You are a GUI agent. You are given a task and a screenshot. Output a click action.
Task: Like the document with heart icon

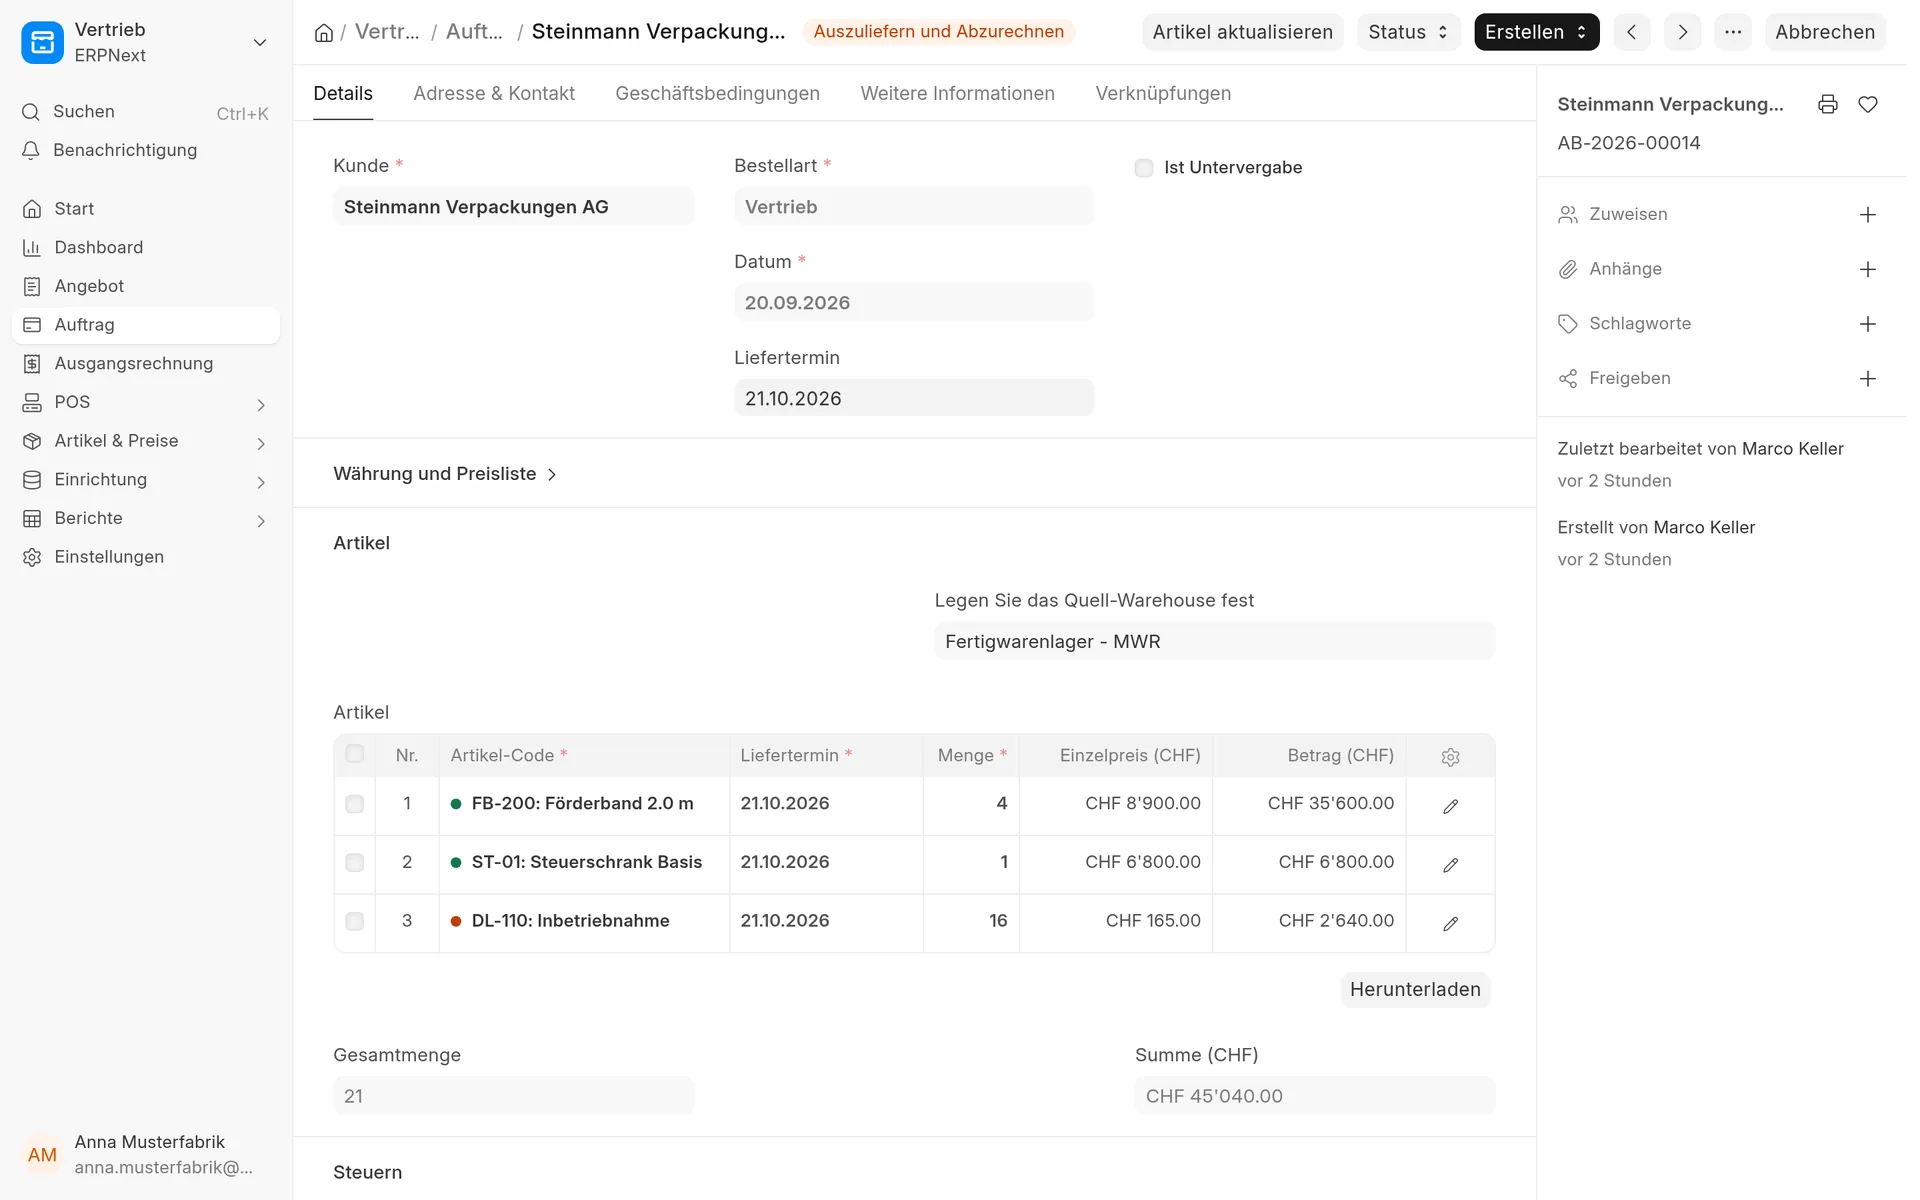(x=1868, y=104)
